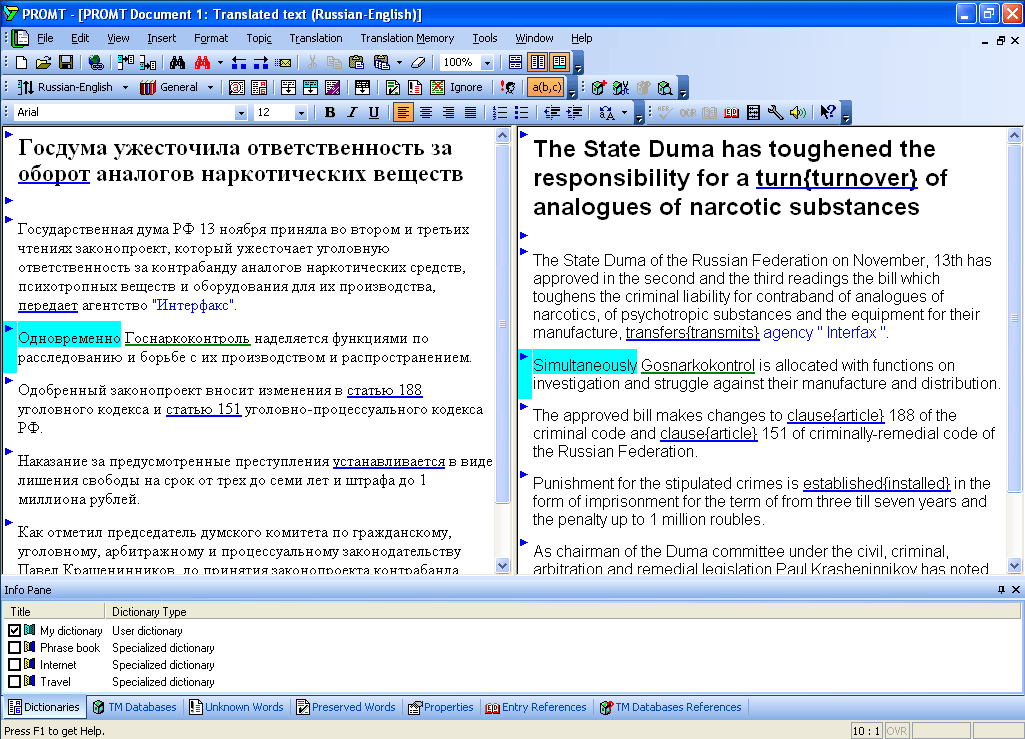This screenshot has height=739, width=1025.
Task: Click the exclamation mark with face icon
Action: 507,88
